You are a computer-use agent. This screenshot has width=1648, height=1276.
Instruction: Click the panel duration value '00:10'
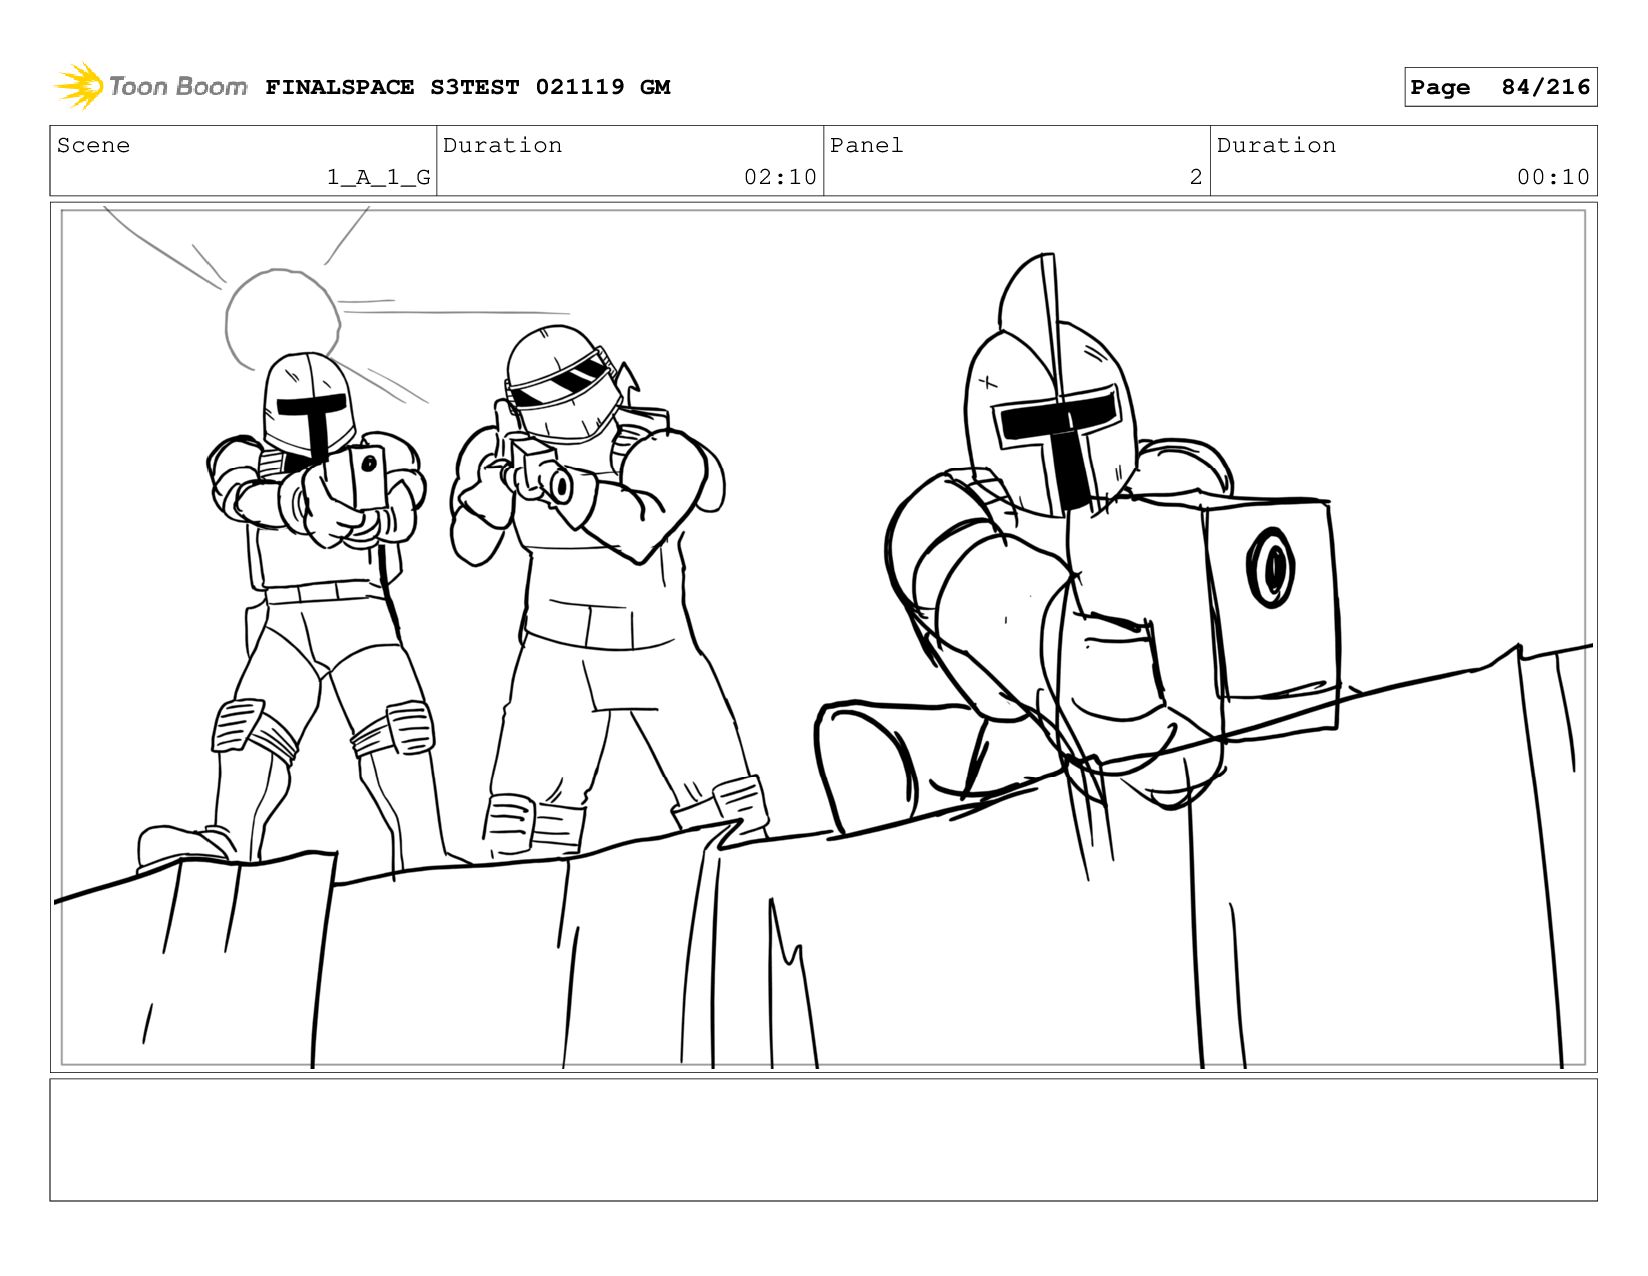[x=1553, y=177]
